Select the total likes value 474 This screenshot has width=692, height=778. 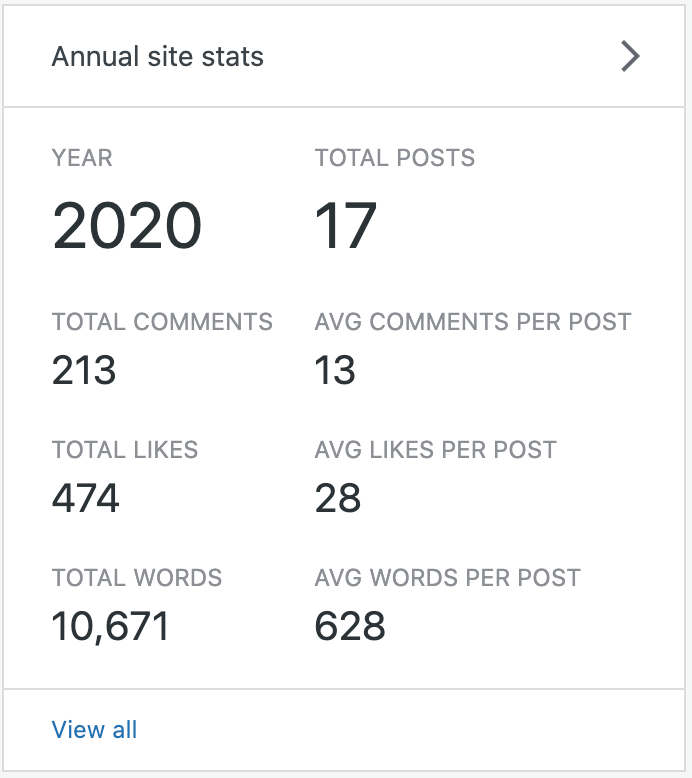(x=86, y=498)
